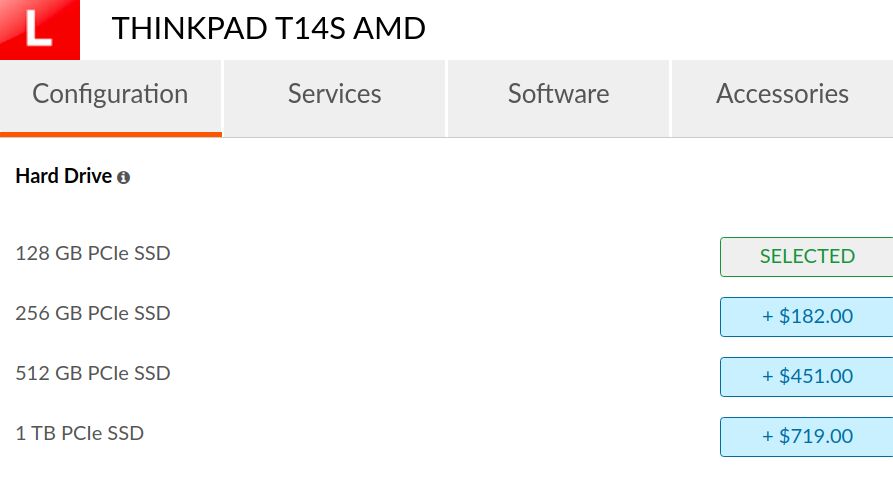Click the Hard Drive section heading

[x=64, y=177]
